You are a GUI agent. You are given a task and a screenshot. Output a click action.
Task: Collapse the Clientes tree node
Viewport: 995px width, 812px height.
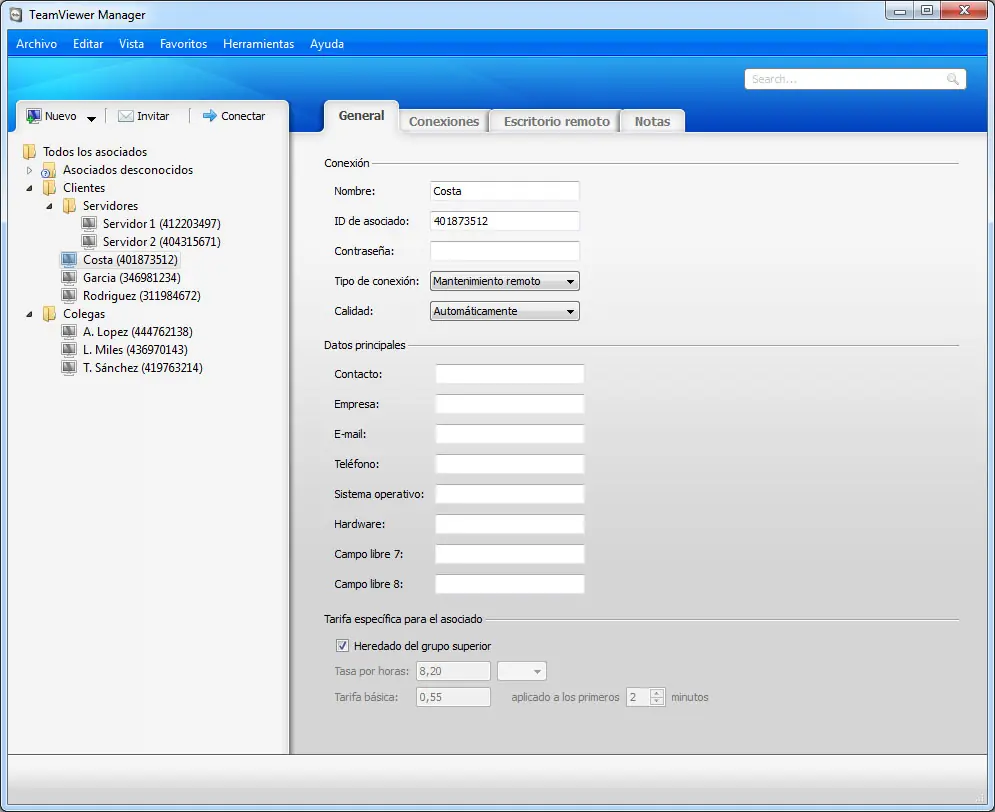(x=29, y=188)
